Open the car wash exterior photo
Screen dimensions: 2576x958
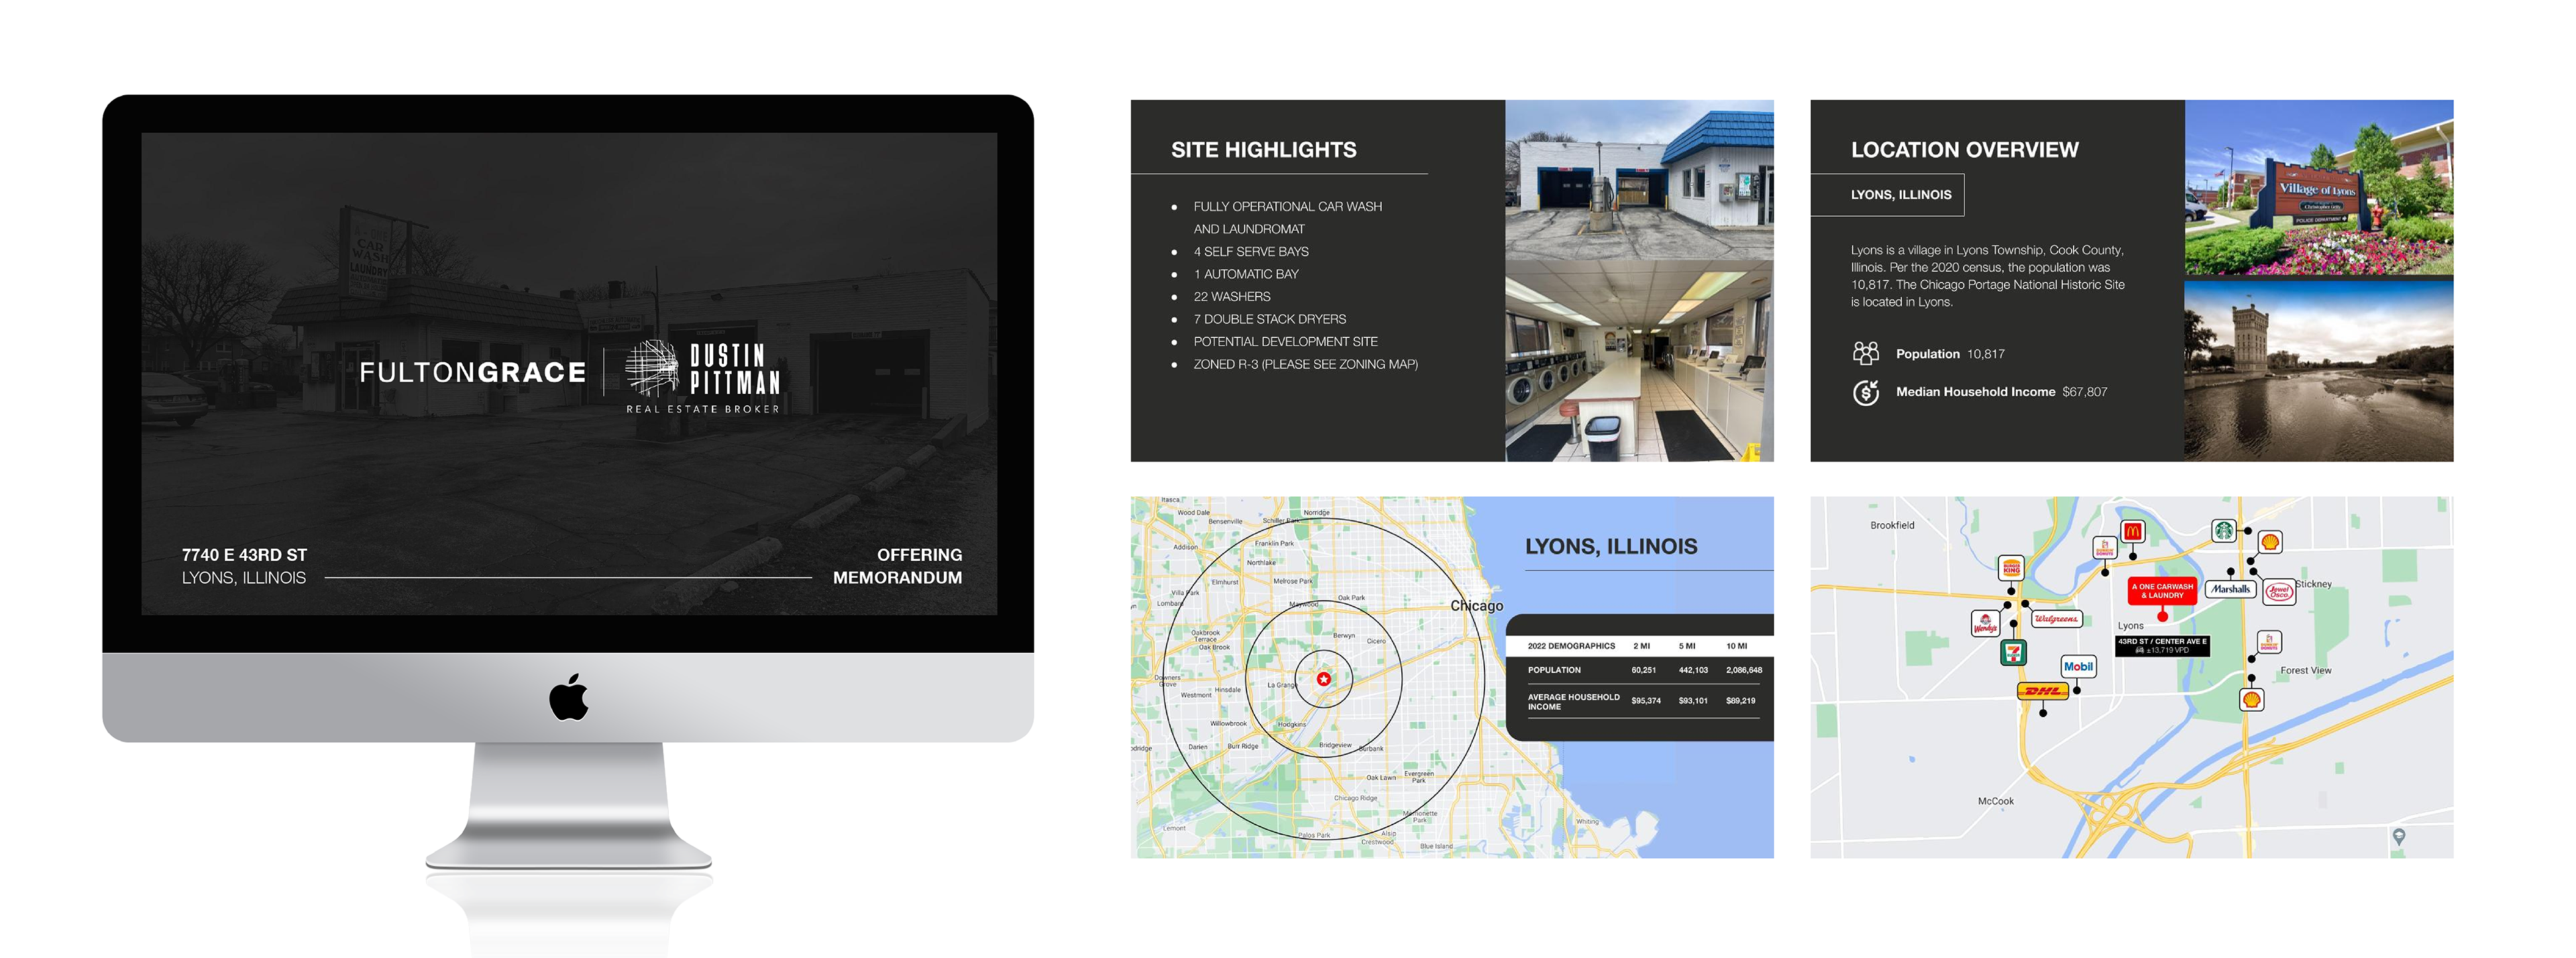(1639, 180)
